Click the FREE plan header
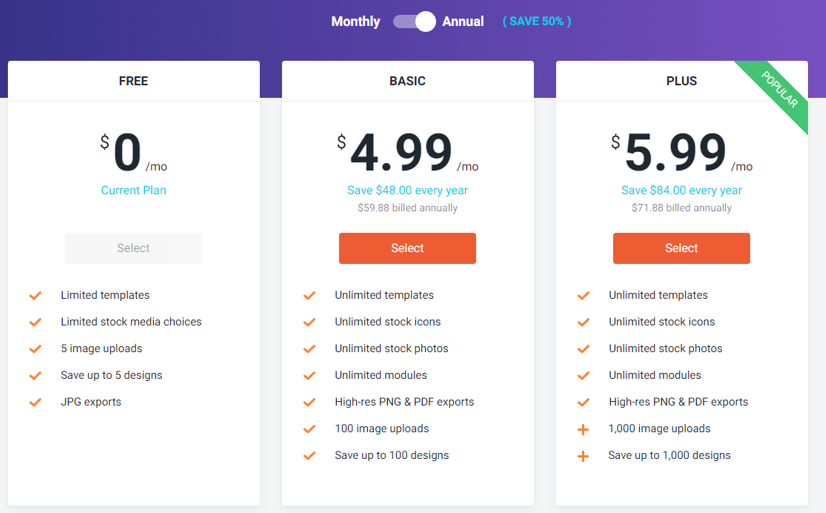The width and height of the screenshot is (826, 513). pos(133,81)
